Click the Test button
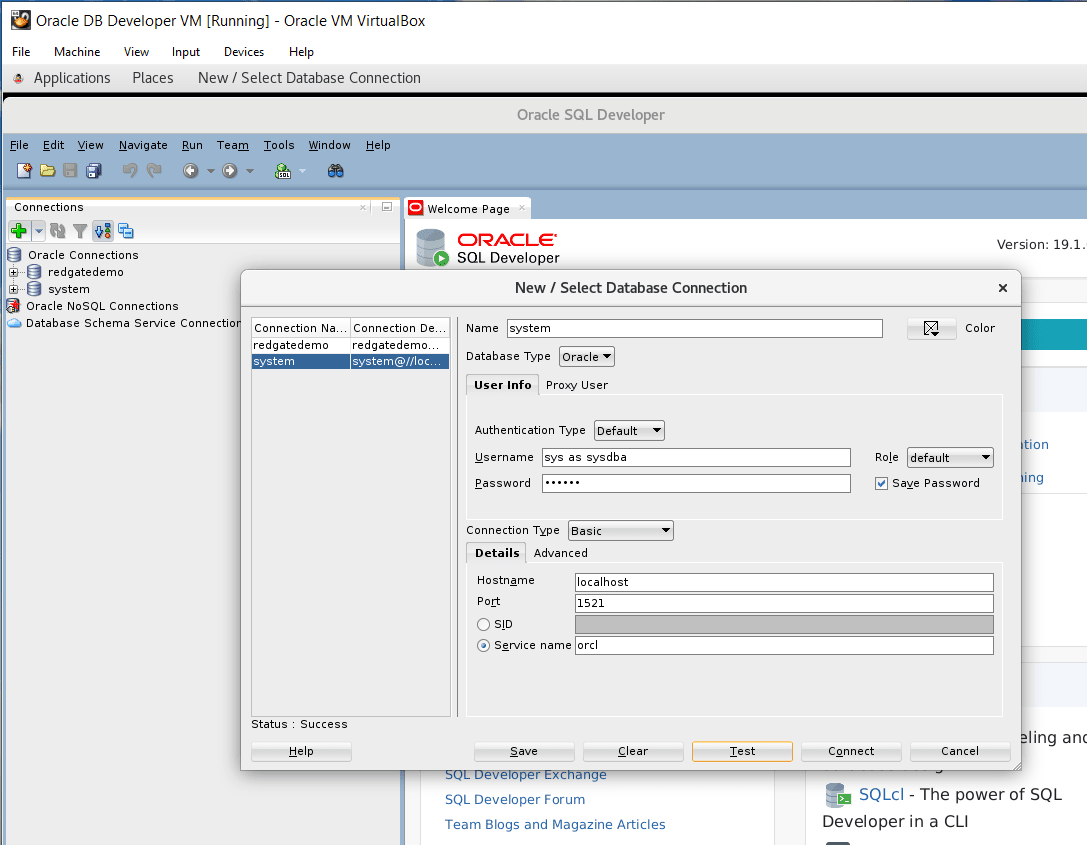The image size is (1087, 845). click(742, 751)
